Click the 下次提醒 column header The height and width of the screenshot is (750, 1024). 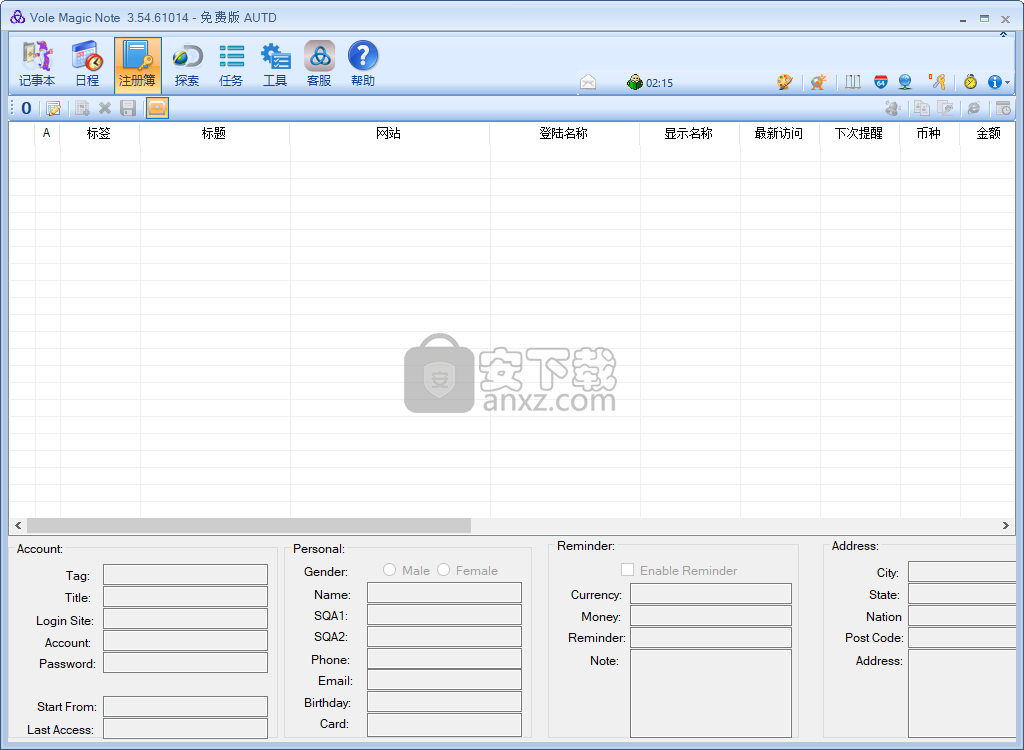(x=859, y=133)
